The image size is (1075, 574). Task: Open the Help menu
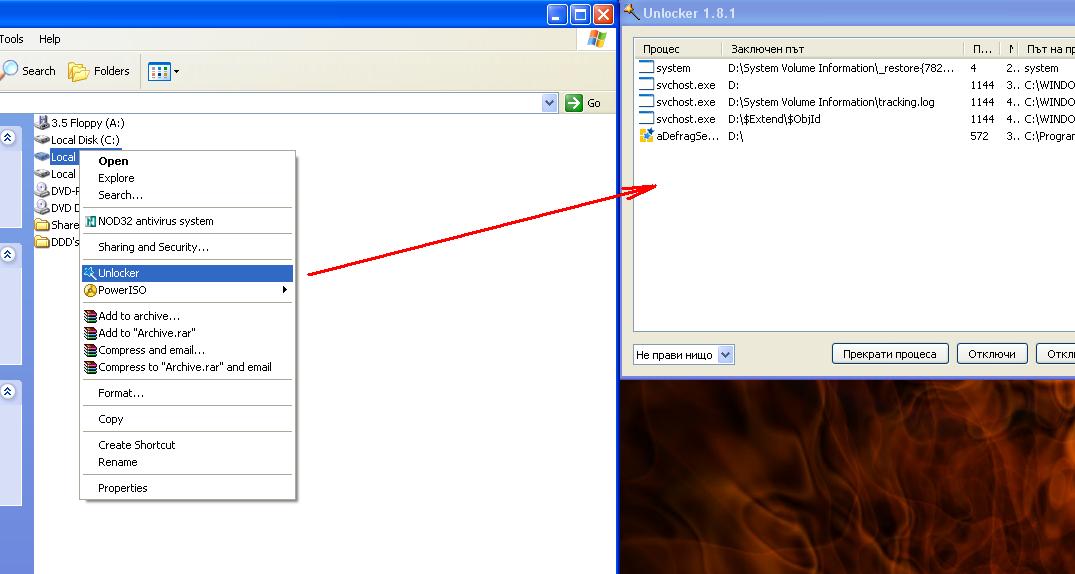[x=49, y=39]
